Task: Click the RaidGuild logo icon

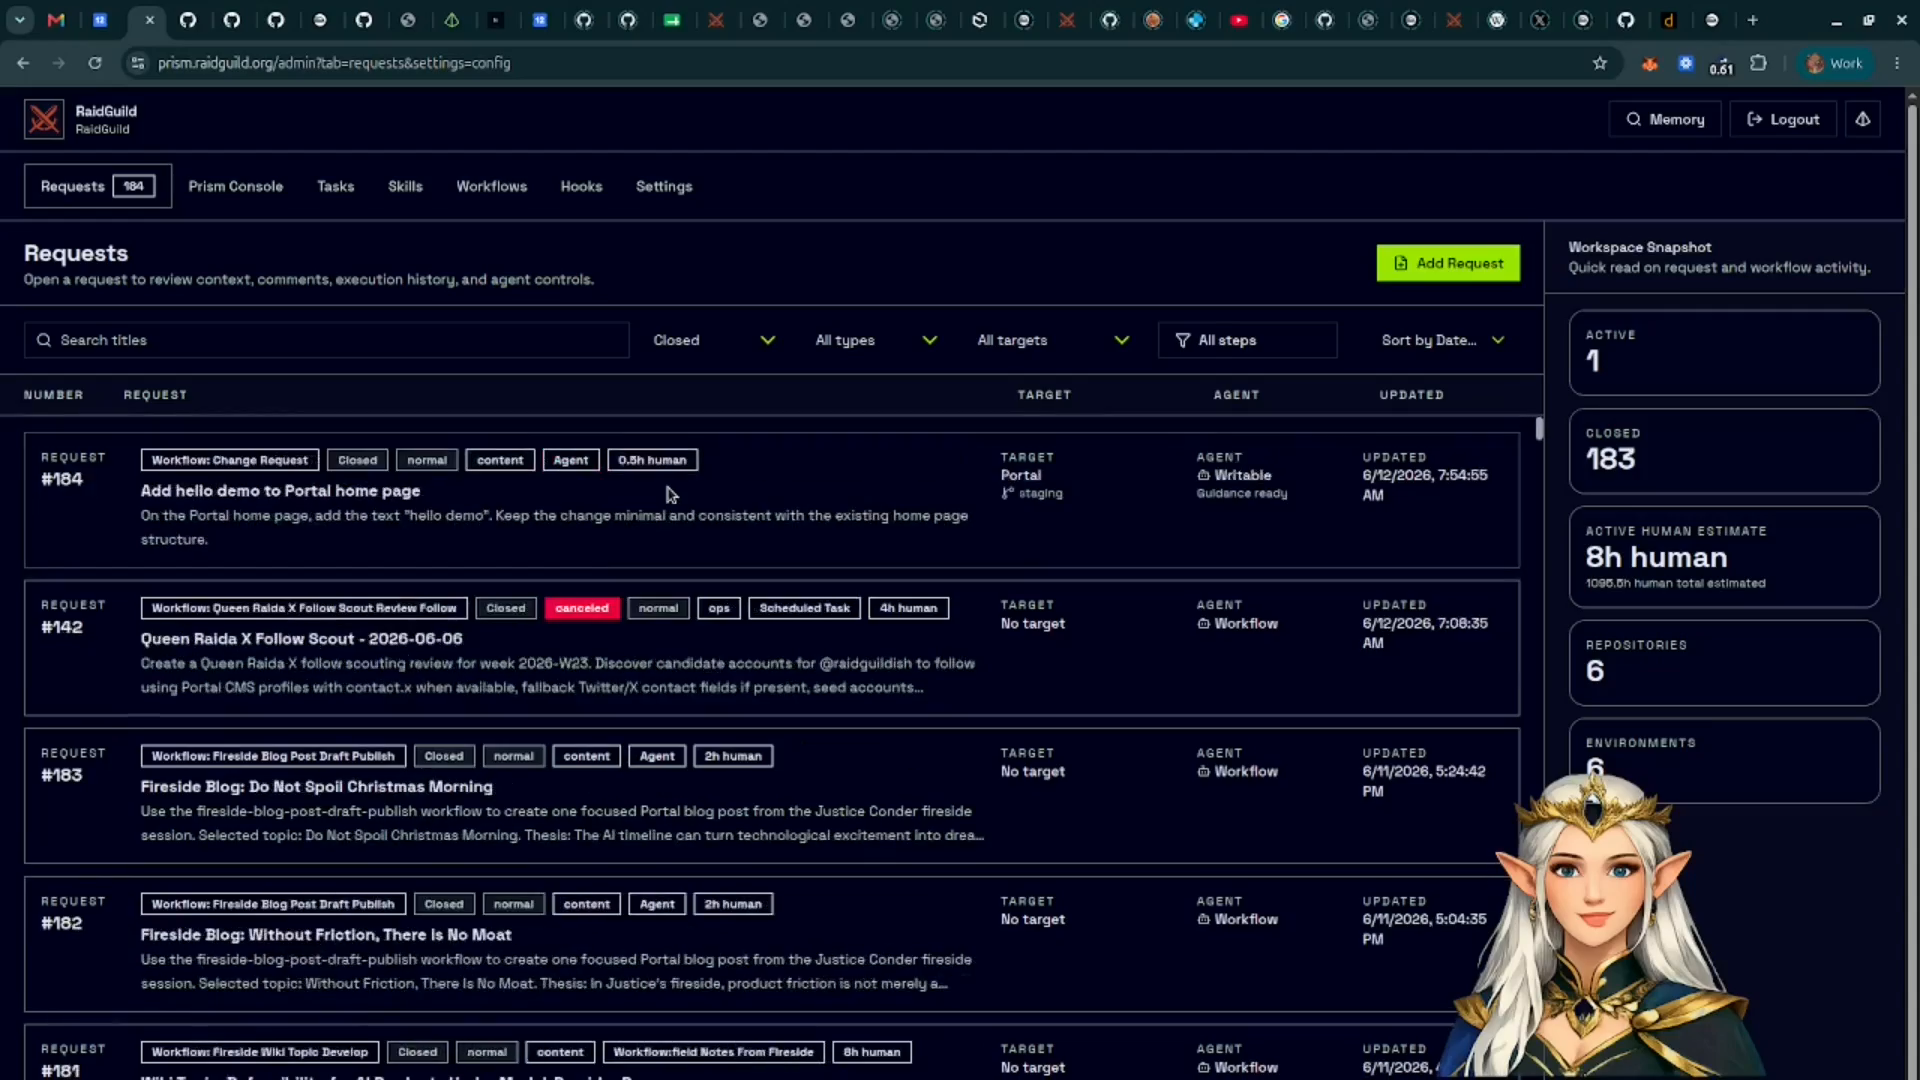Action: coord(44,119)
